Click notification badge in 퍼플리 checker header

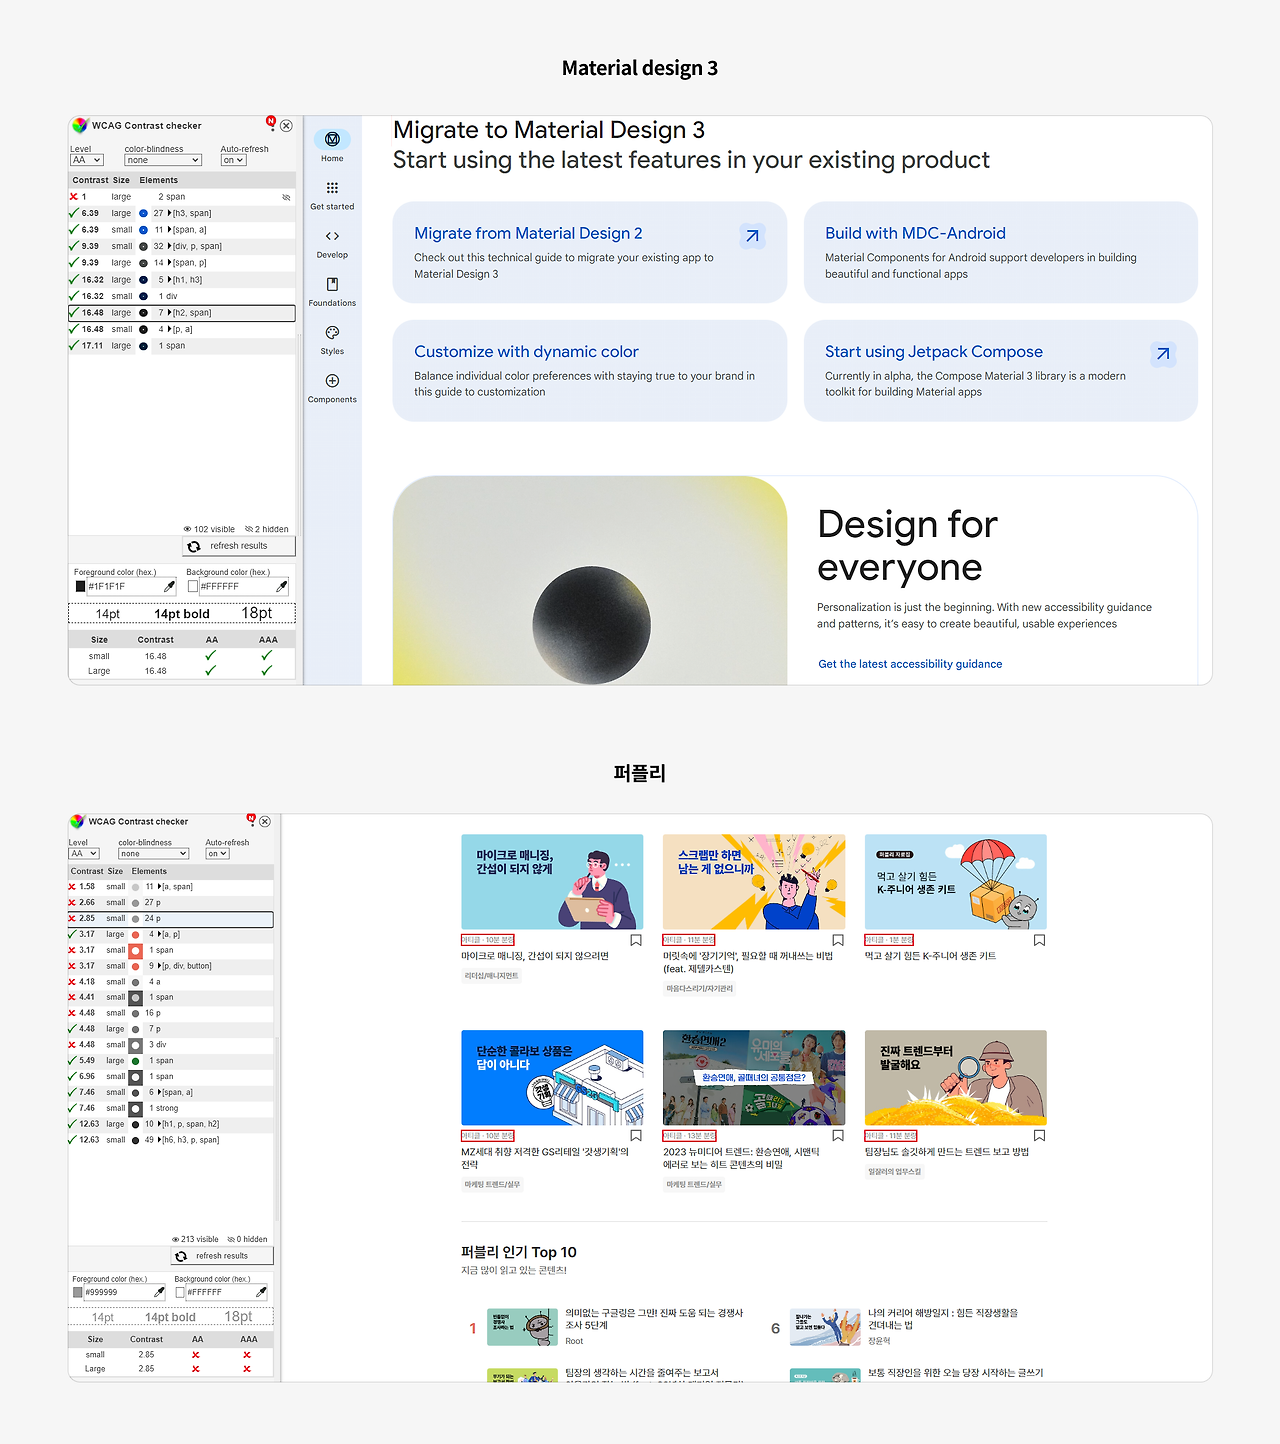pyautogui.click(x=251, y=820)
